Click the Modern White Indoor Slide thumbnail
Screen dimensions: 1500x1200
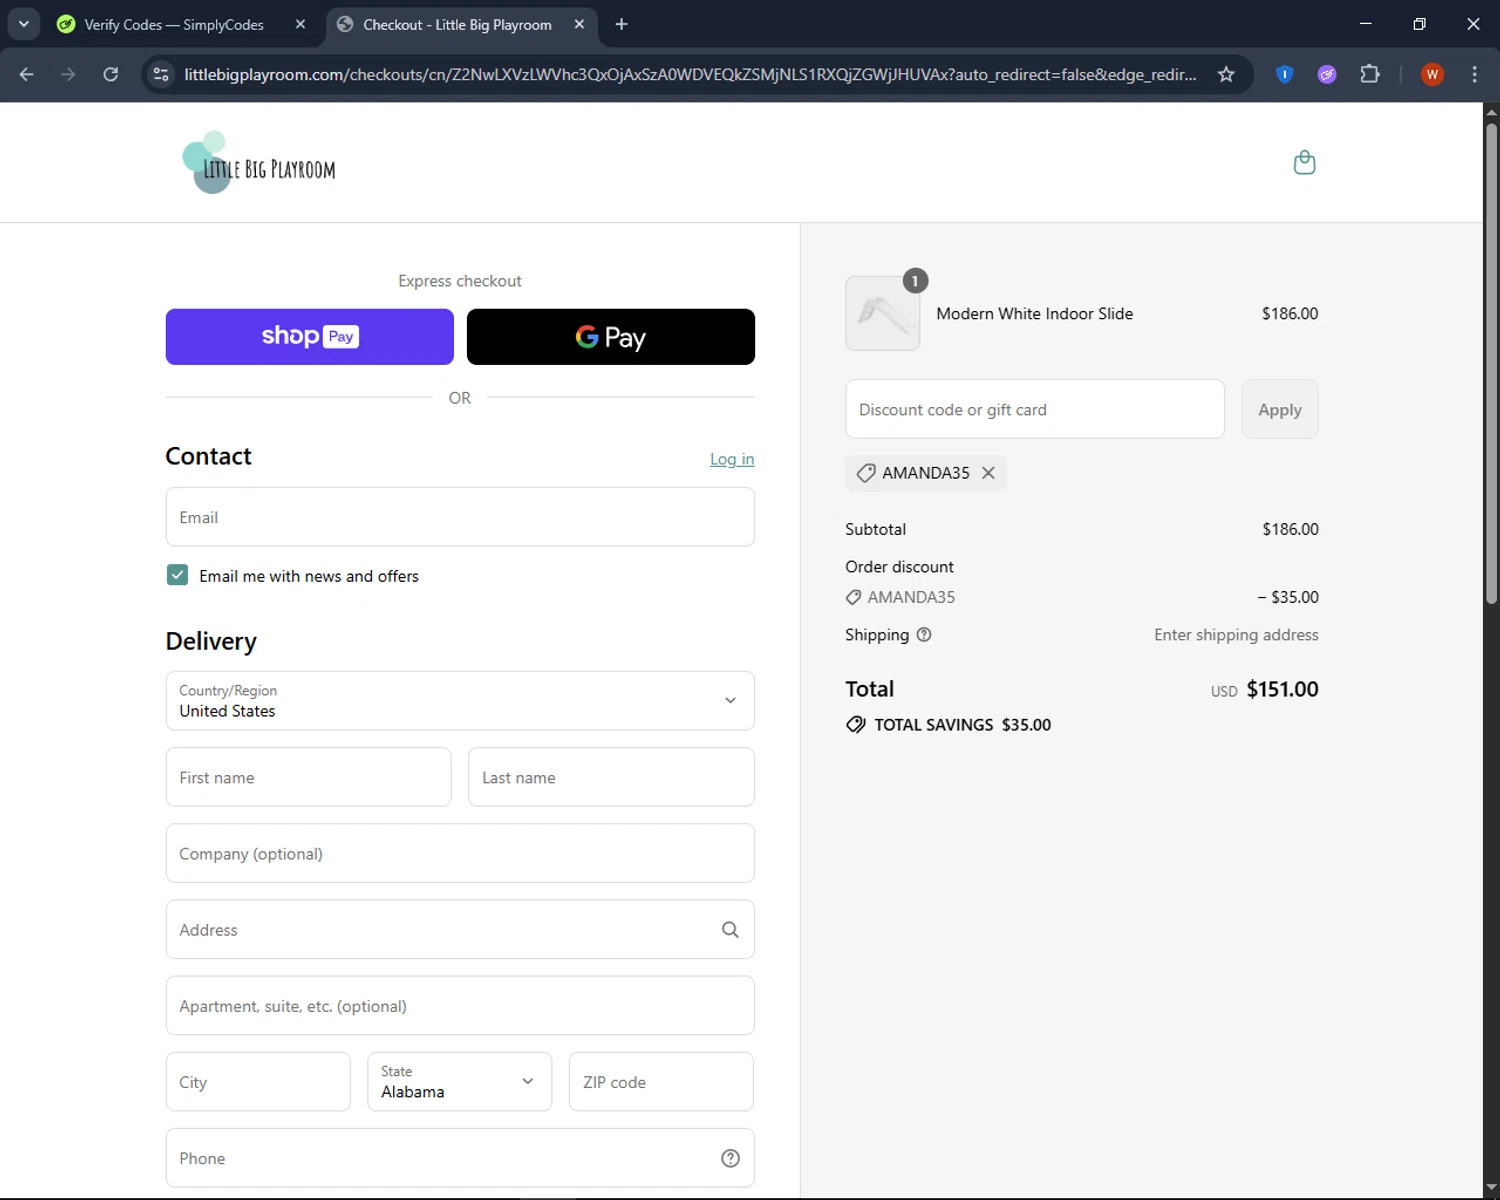(x=883, y=313)
